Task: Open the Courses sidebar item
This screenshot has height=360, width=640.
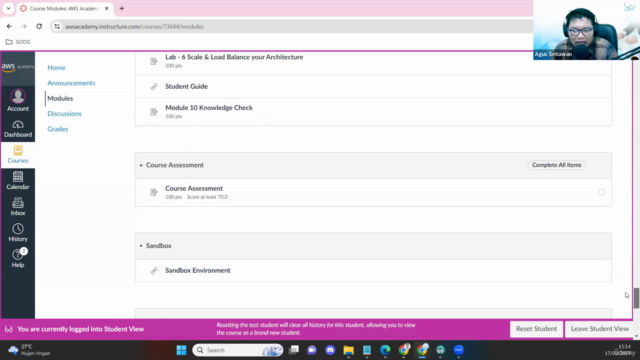Action: (x=18, y=155)
